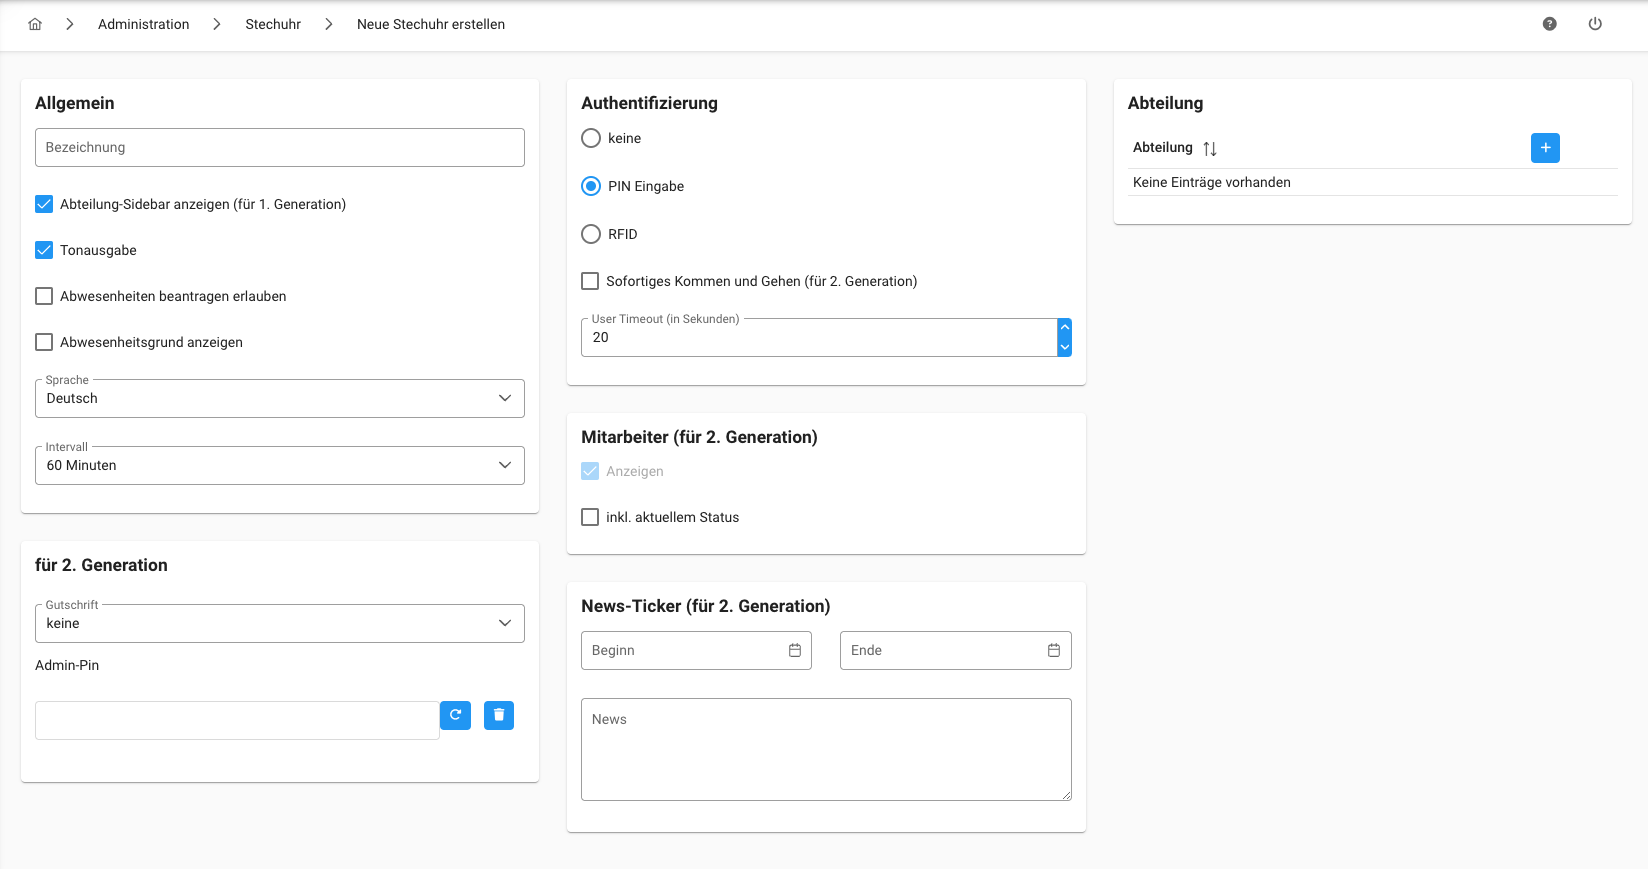1648x869 pixels.
Task: Enable Abwesenheiten beantragen erlauben
Action: click(44, 296)
